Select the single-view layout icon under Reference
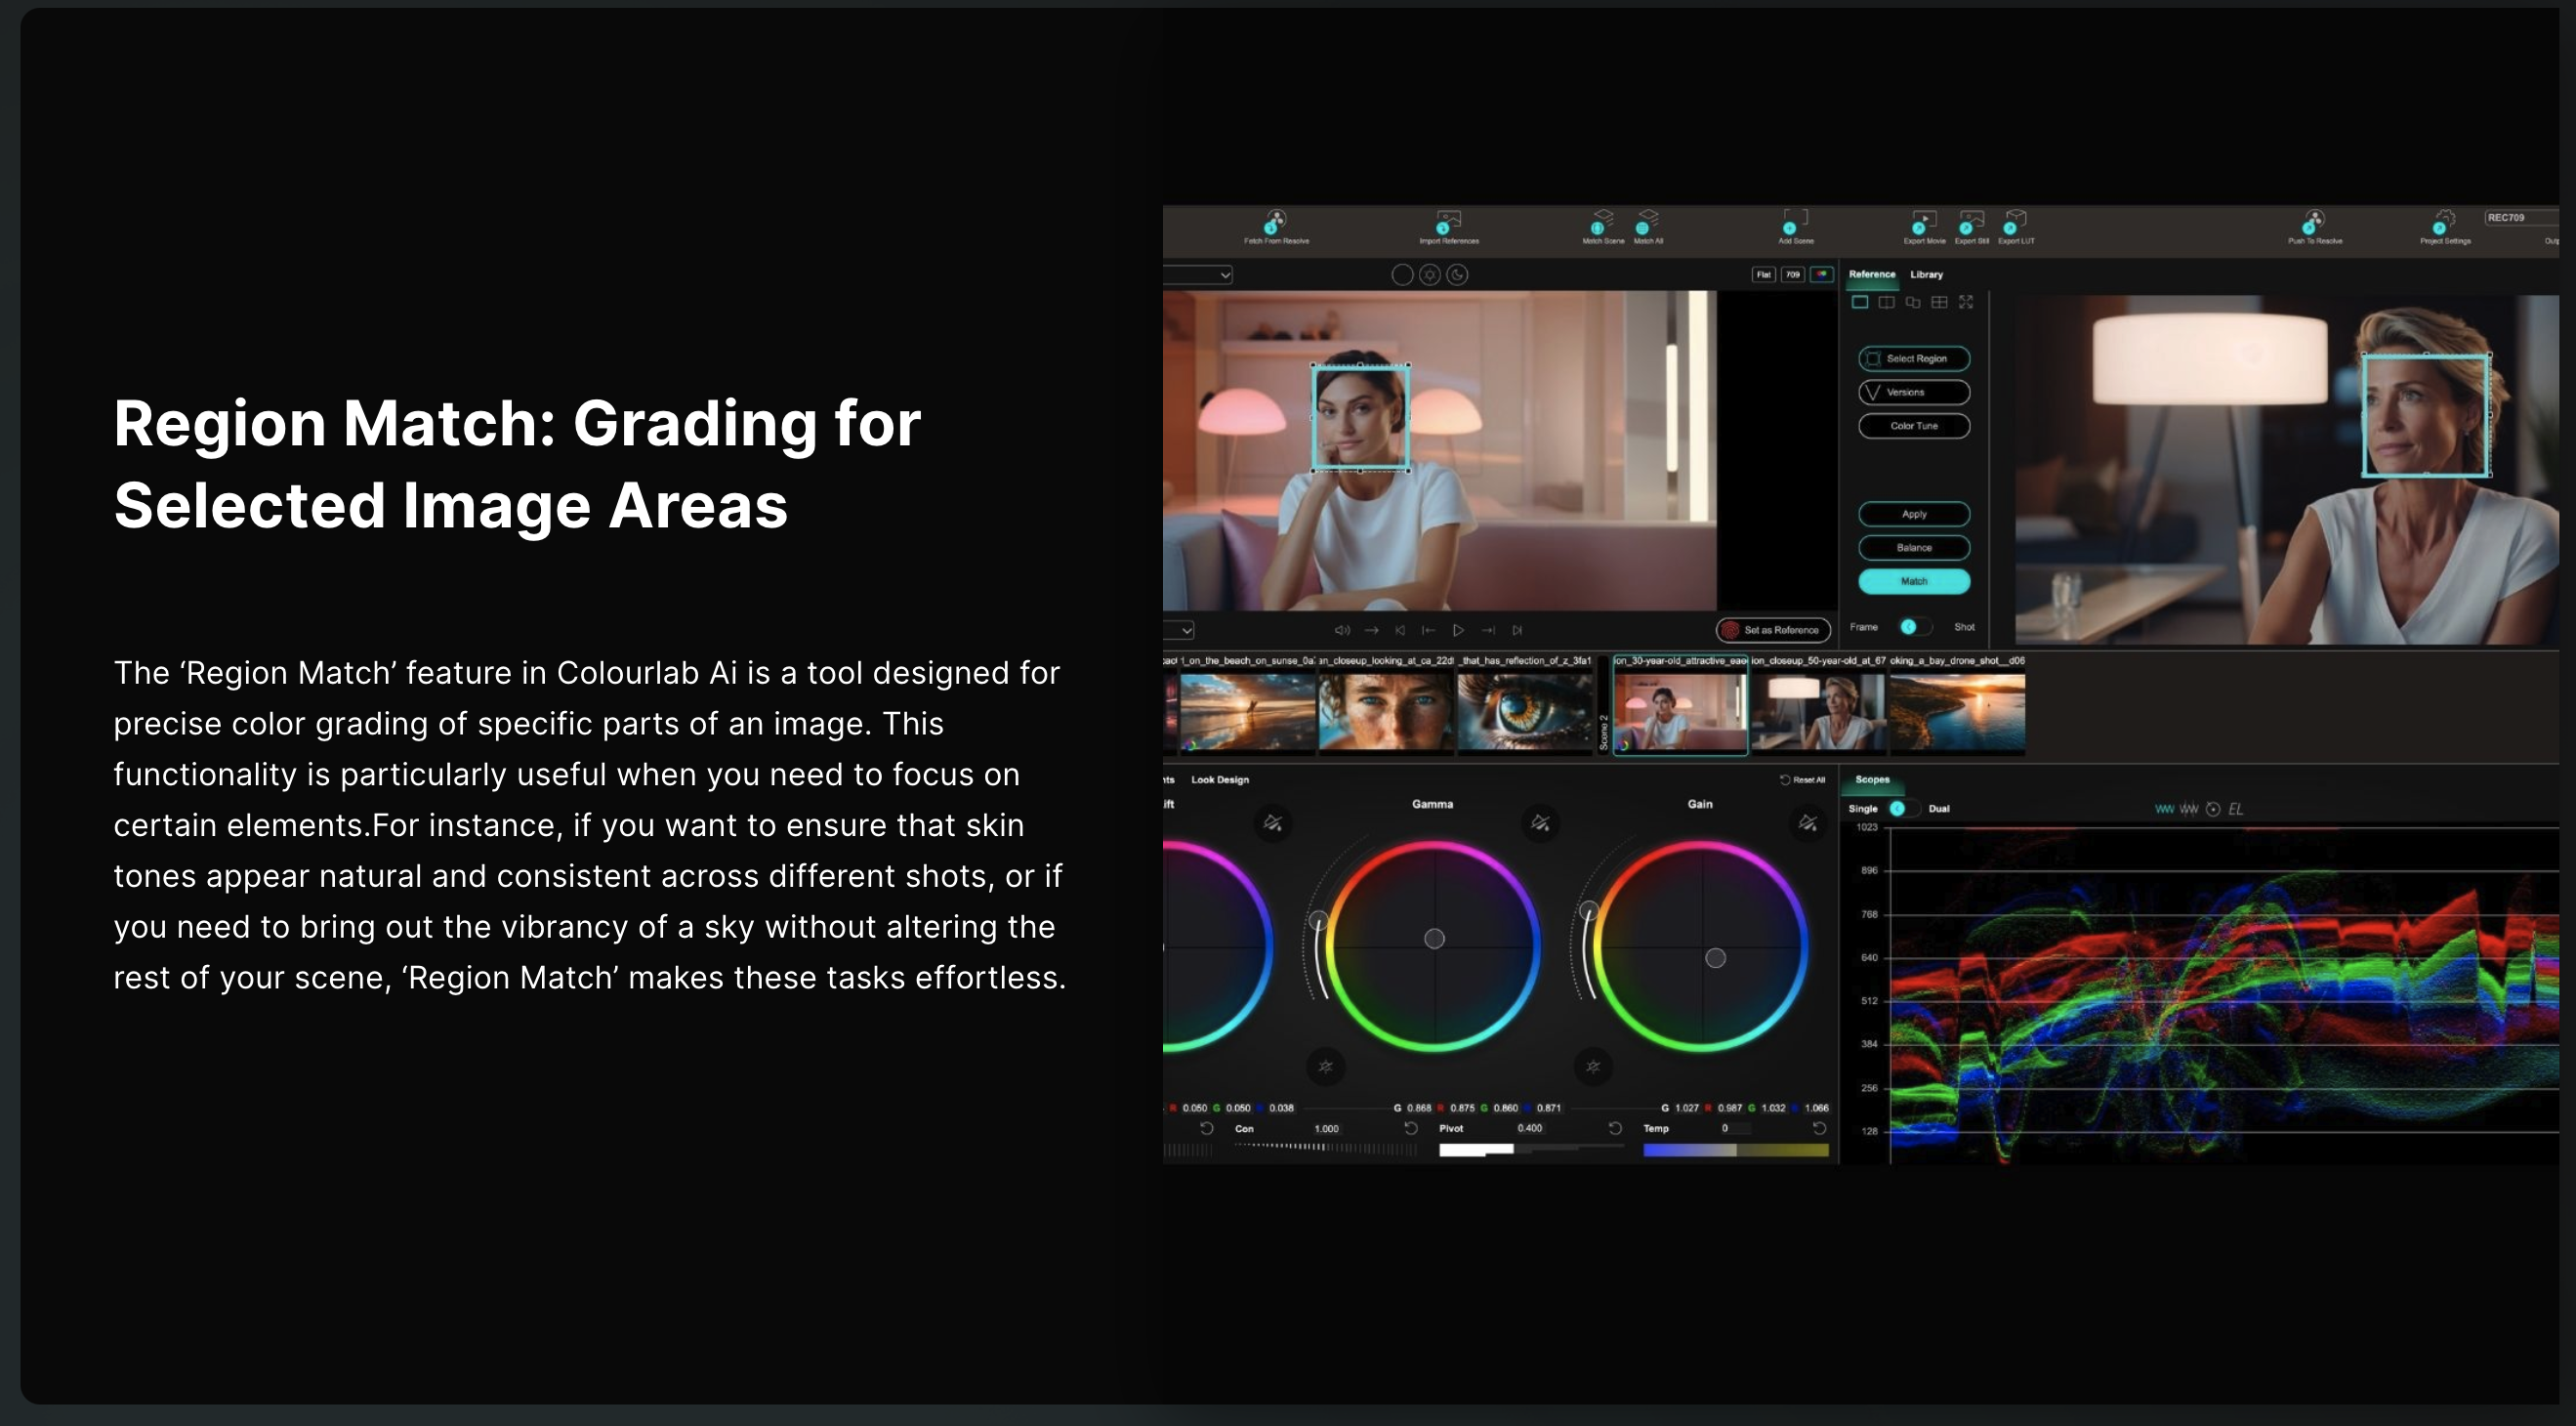The width and height of the screenshot is (2576, 1426). pyautogui.click(x=1859, y=302)
